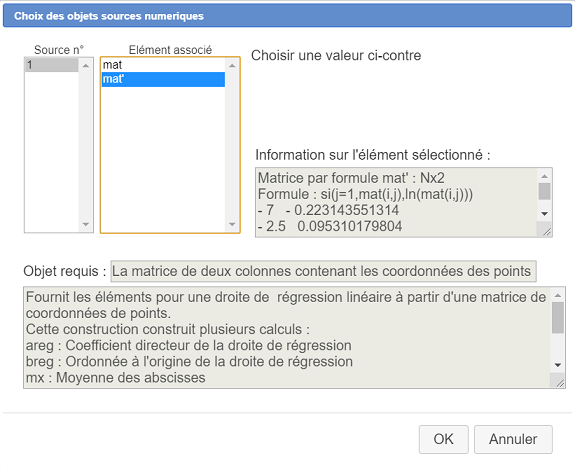The height and width of the screenshot is (470, 575).
Task: Click down arrow of Source n° scrollbar
Action: point(86,224)
